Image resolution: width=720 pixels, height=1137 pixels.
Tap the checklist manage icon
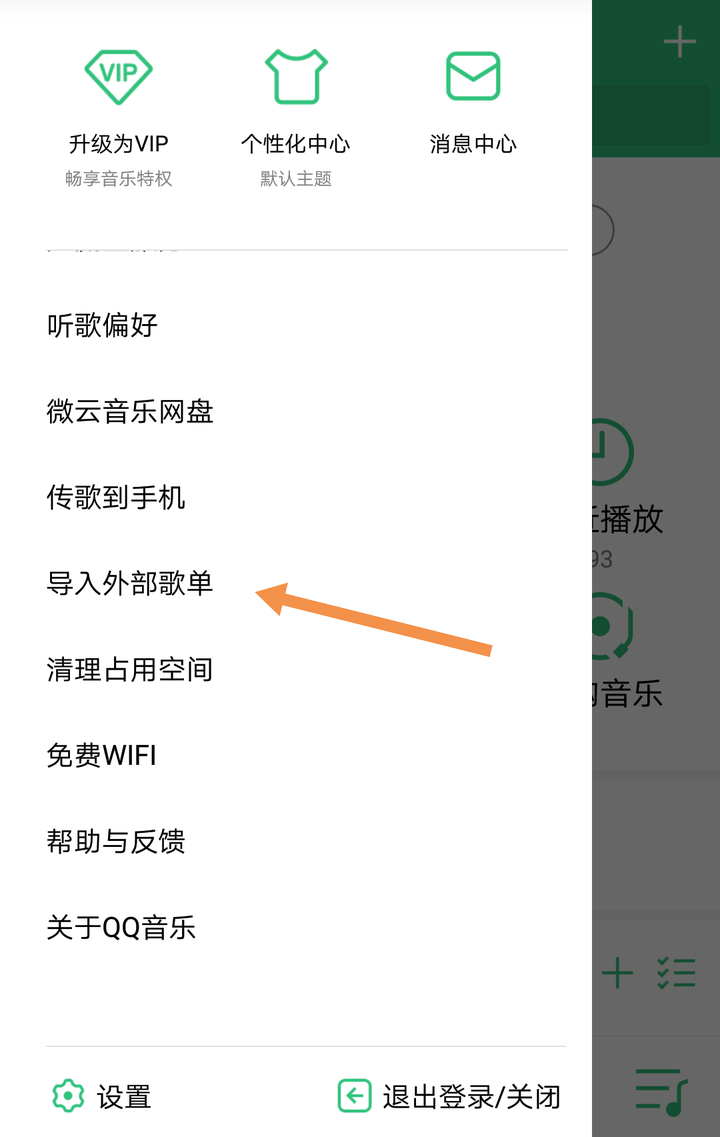click(x=676, y=973)
